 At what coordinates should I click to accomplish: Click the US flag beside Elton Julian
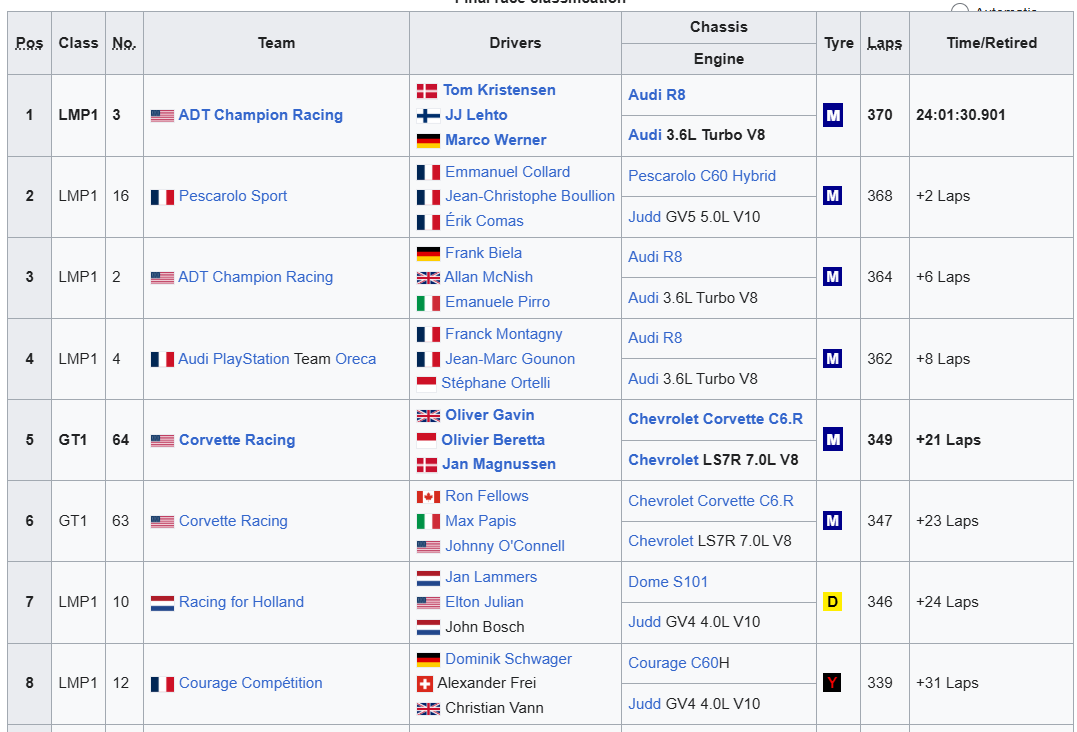(x=428, y=603)
